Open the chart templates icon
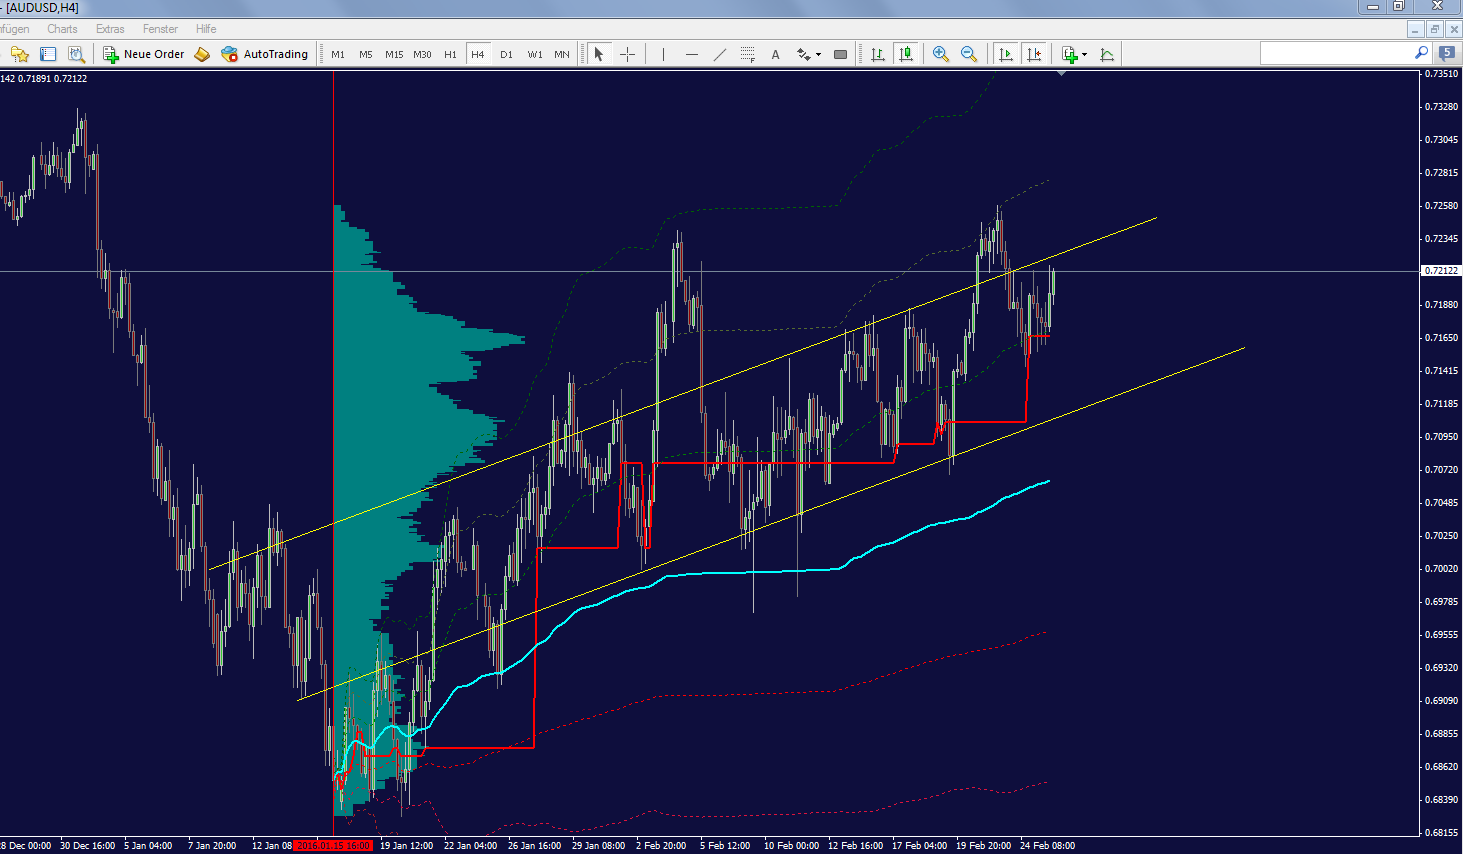Screen dimensions: 1463x854 (x=1107, y=54)
